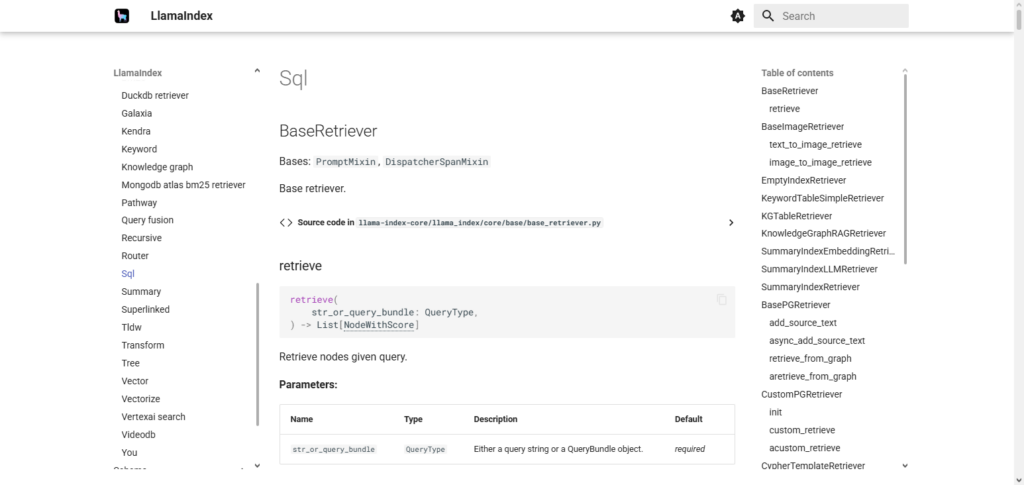Jump to KeywordTableSimpleRetriever in contents
The width and height of the screenshot is (1024, 485).
click(823, 198)
